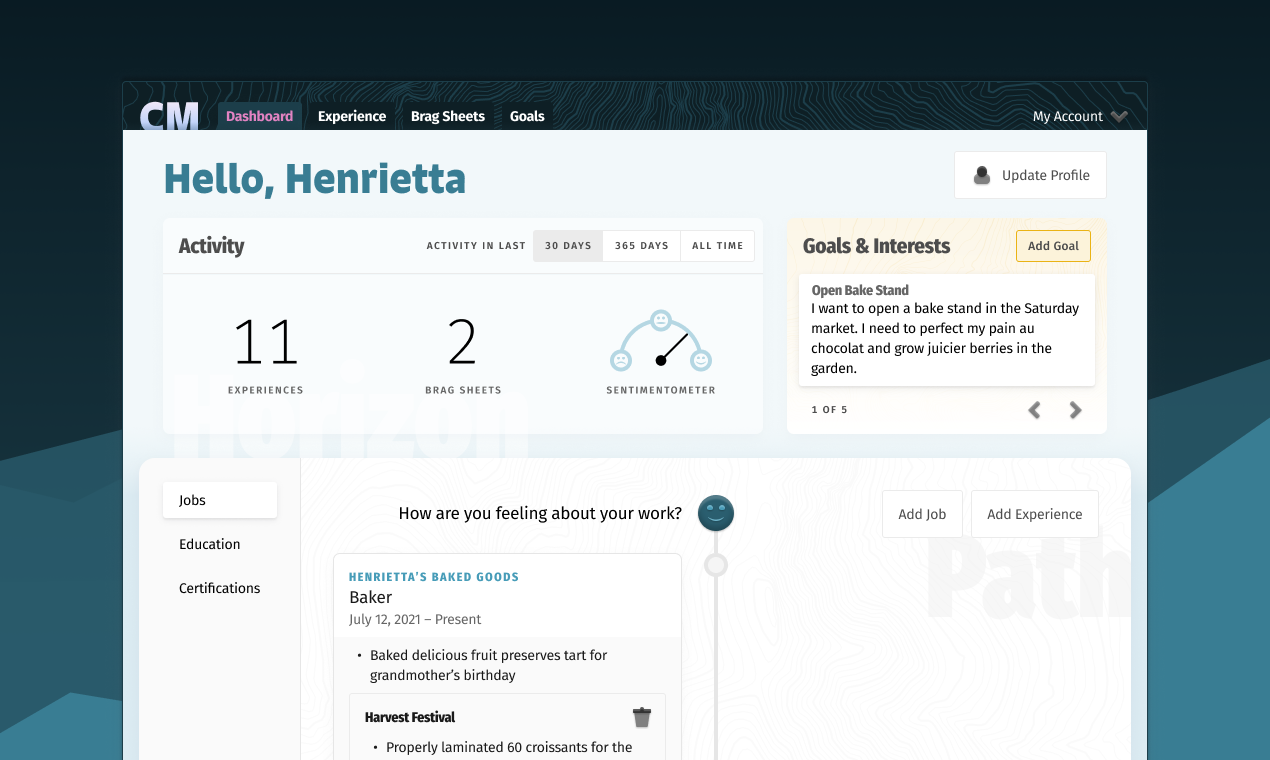This screenshot has height=760, width=1270.
Task: Go to the Goals tab
Action: [527, 116]
